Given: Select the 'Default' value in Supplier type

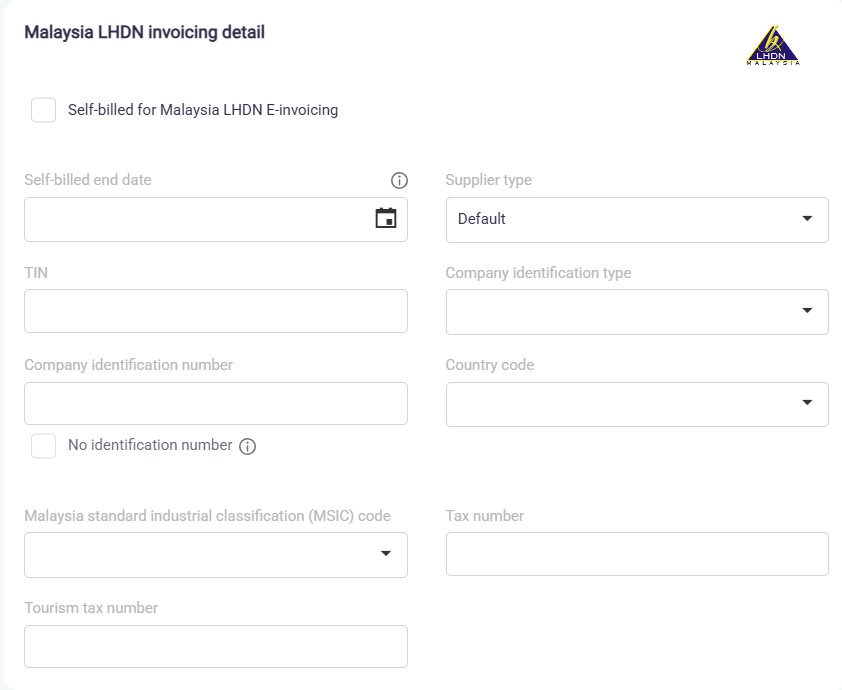Looking at the screenshot, I should pos(482,219).
